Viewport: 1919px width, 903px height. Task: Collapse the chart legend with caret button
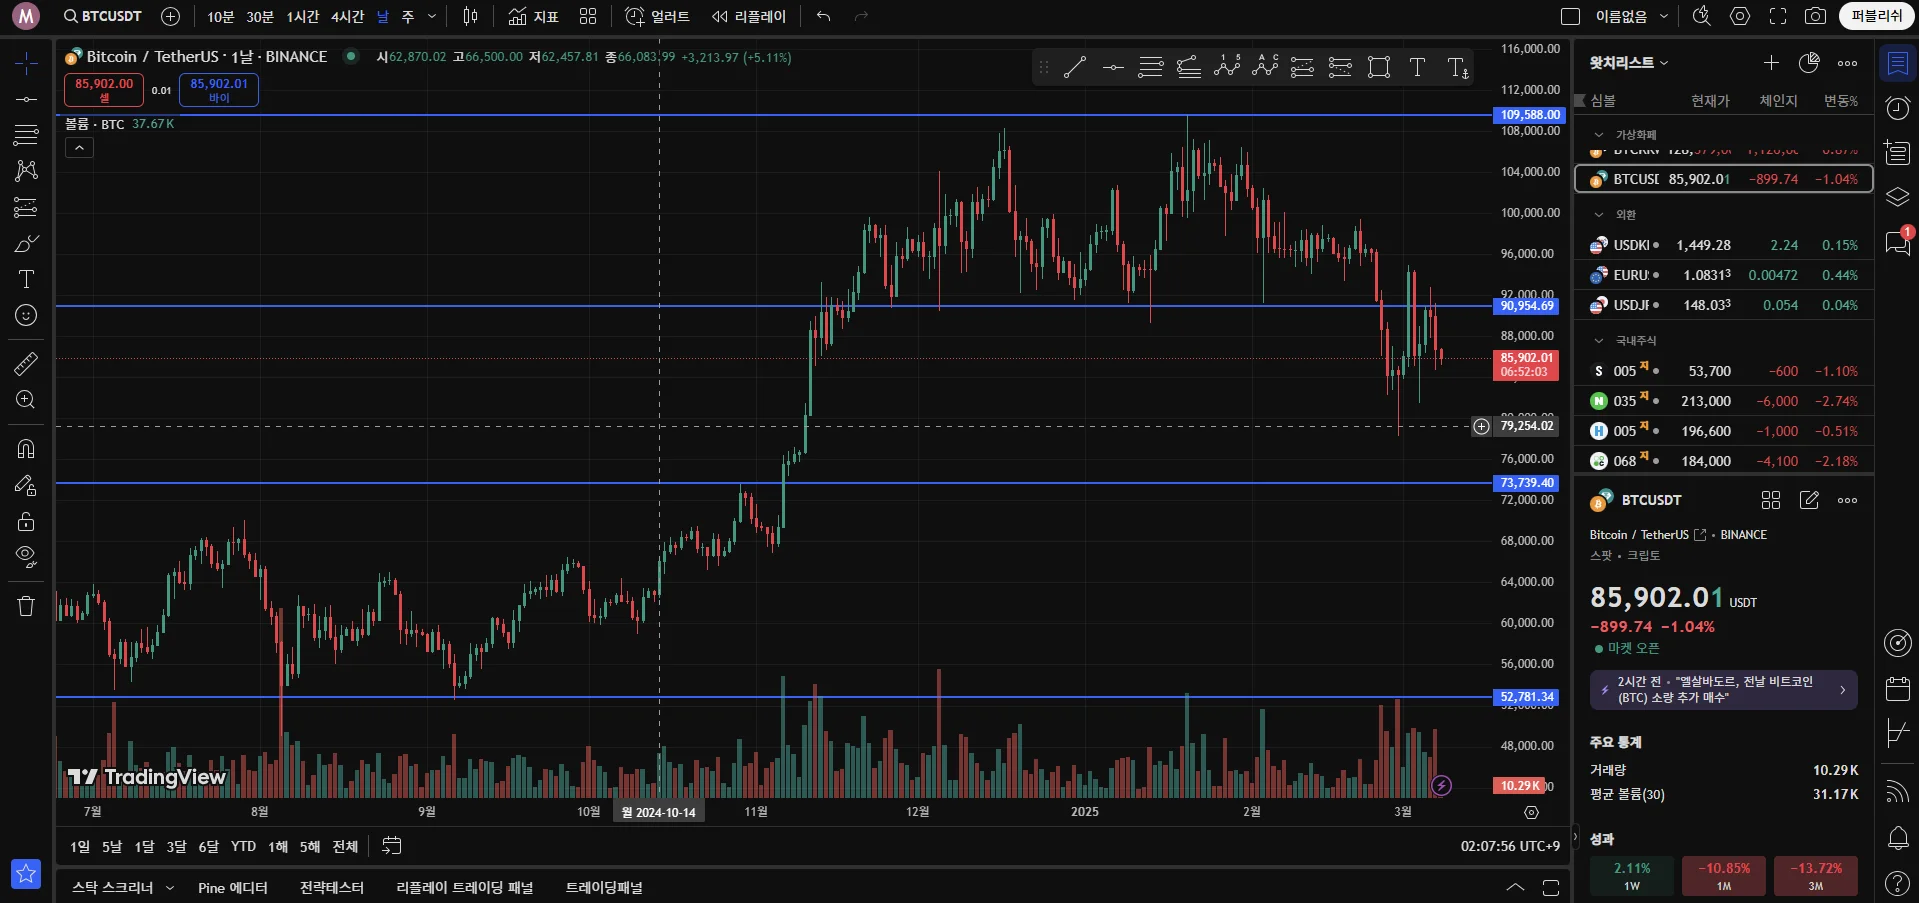click(x=79, y=148)
